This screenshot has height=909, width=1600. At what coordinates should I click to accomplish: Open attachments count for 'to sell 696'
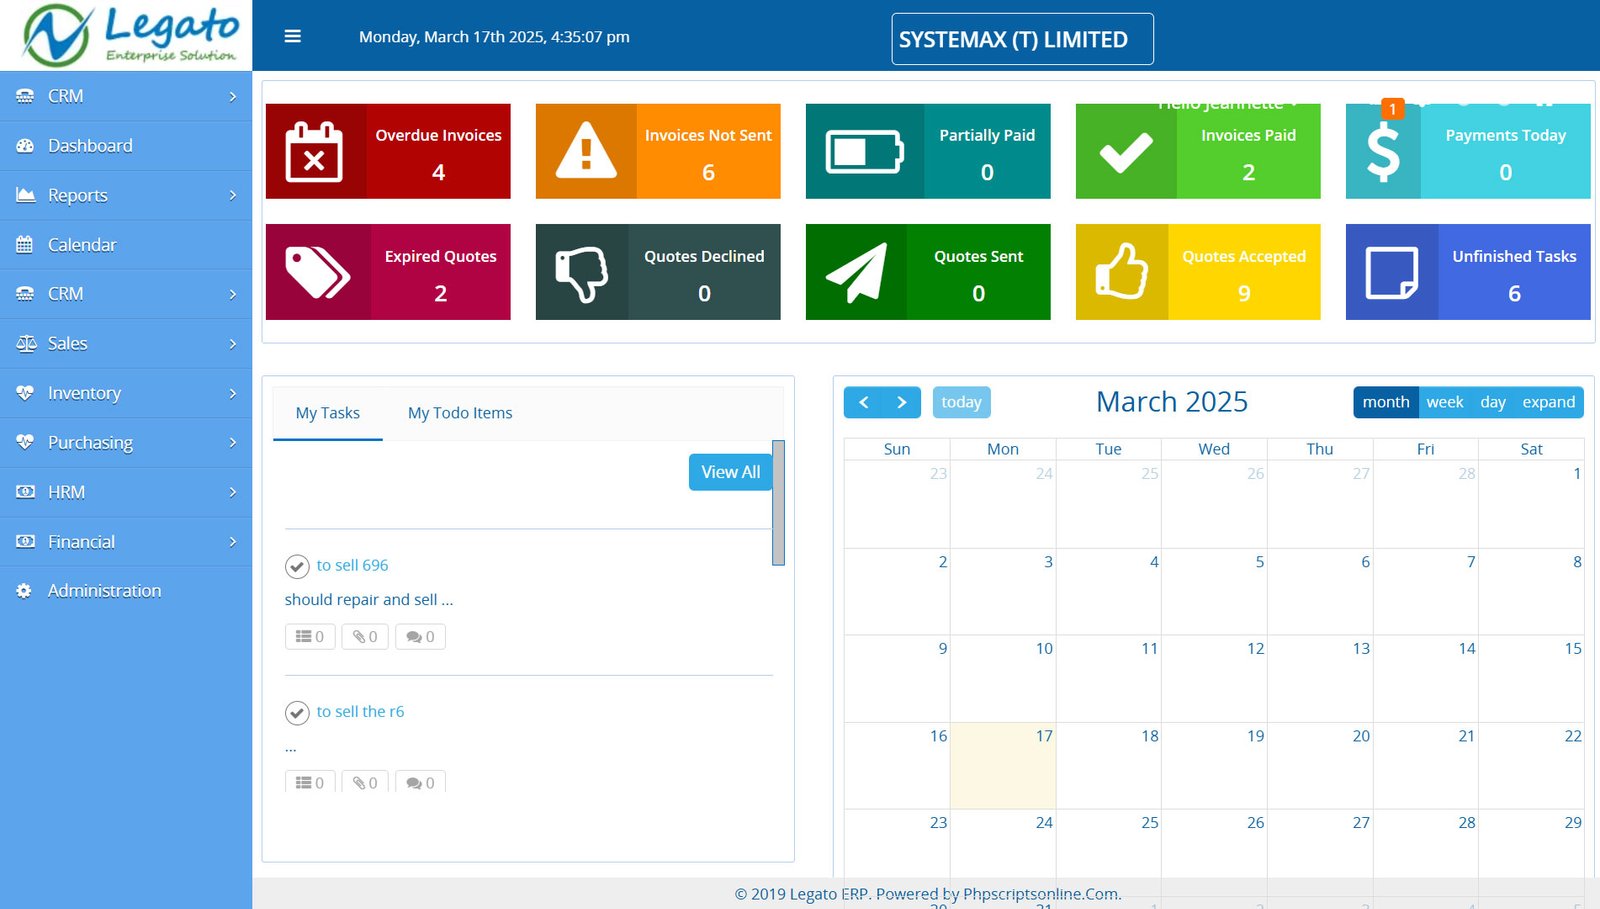pos(365,637)
